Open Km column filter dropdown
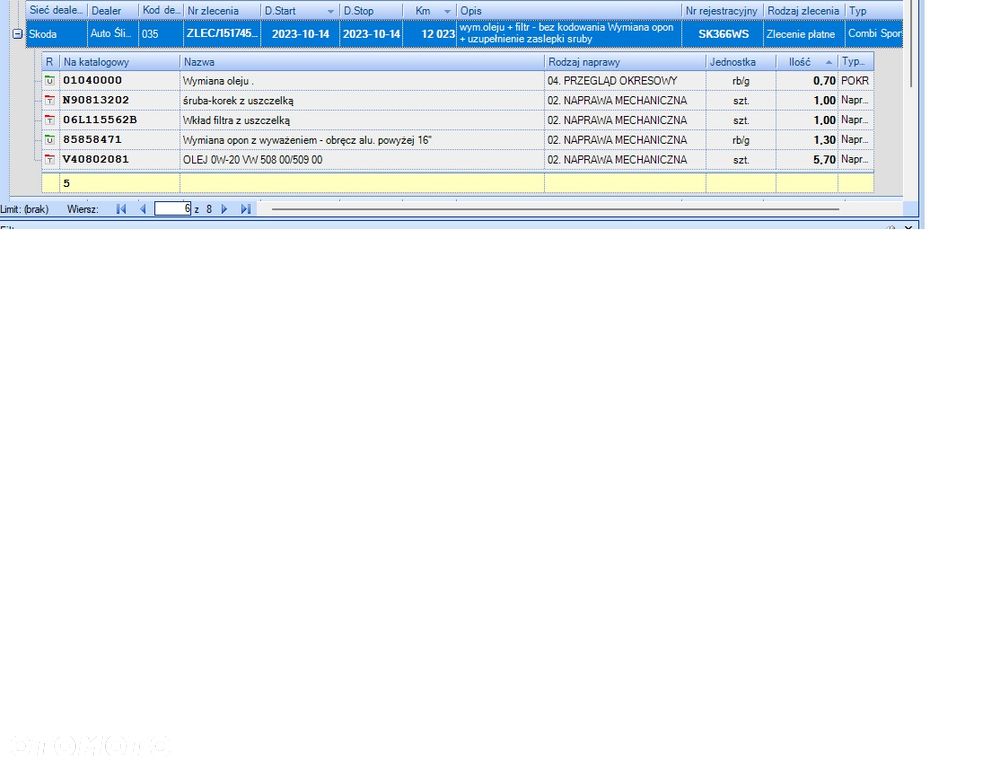This screenshot has width=1000, height=766. (447, 11)
